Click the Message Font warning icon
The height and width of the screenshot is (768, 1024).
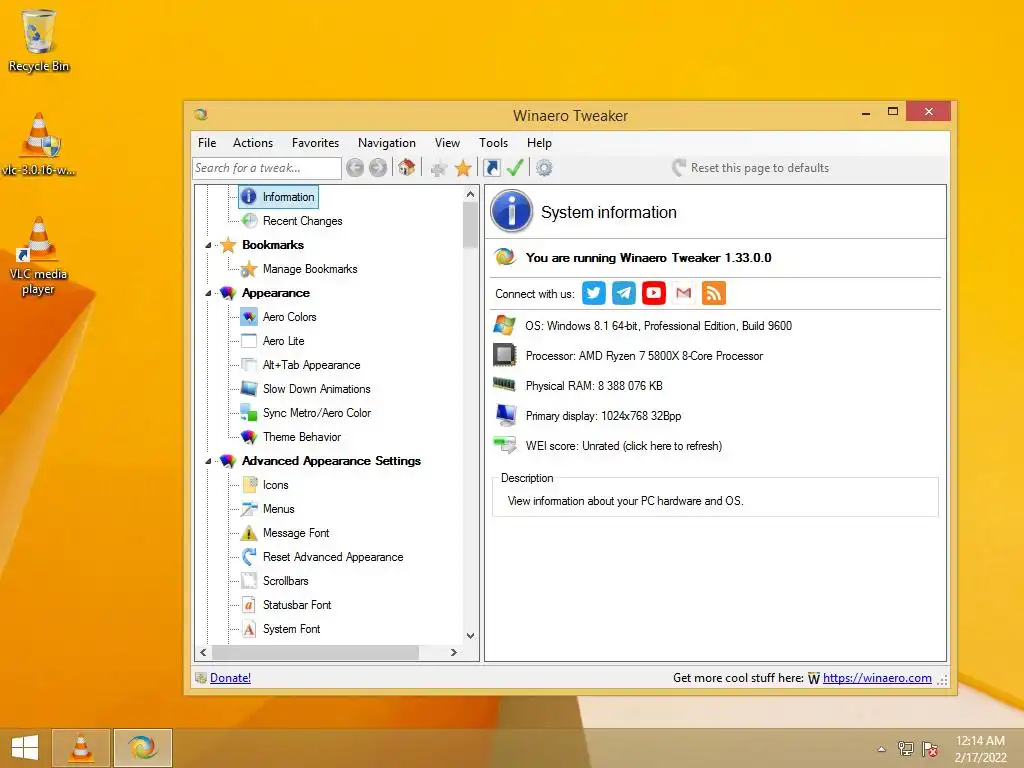(249, 533)
